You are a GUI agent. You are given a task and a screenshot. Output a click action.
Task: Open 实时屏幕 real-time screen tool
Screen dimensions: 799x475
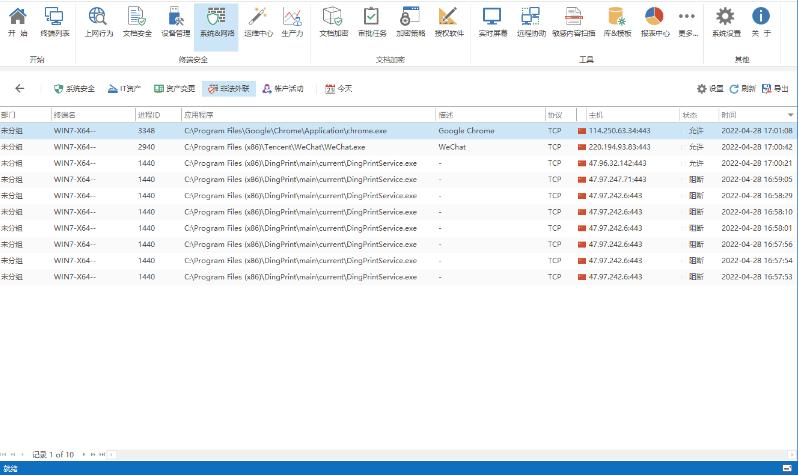[x=491, y=21]
